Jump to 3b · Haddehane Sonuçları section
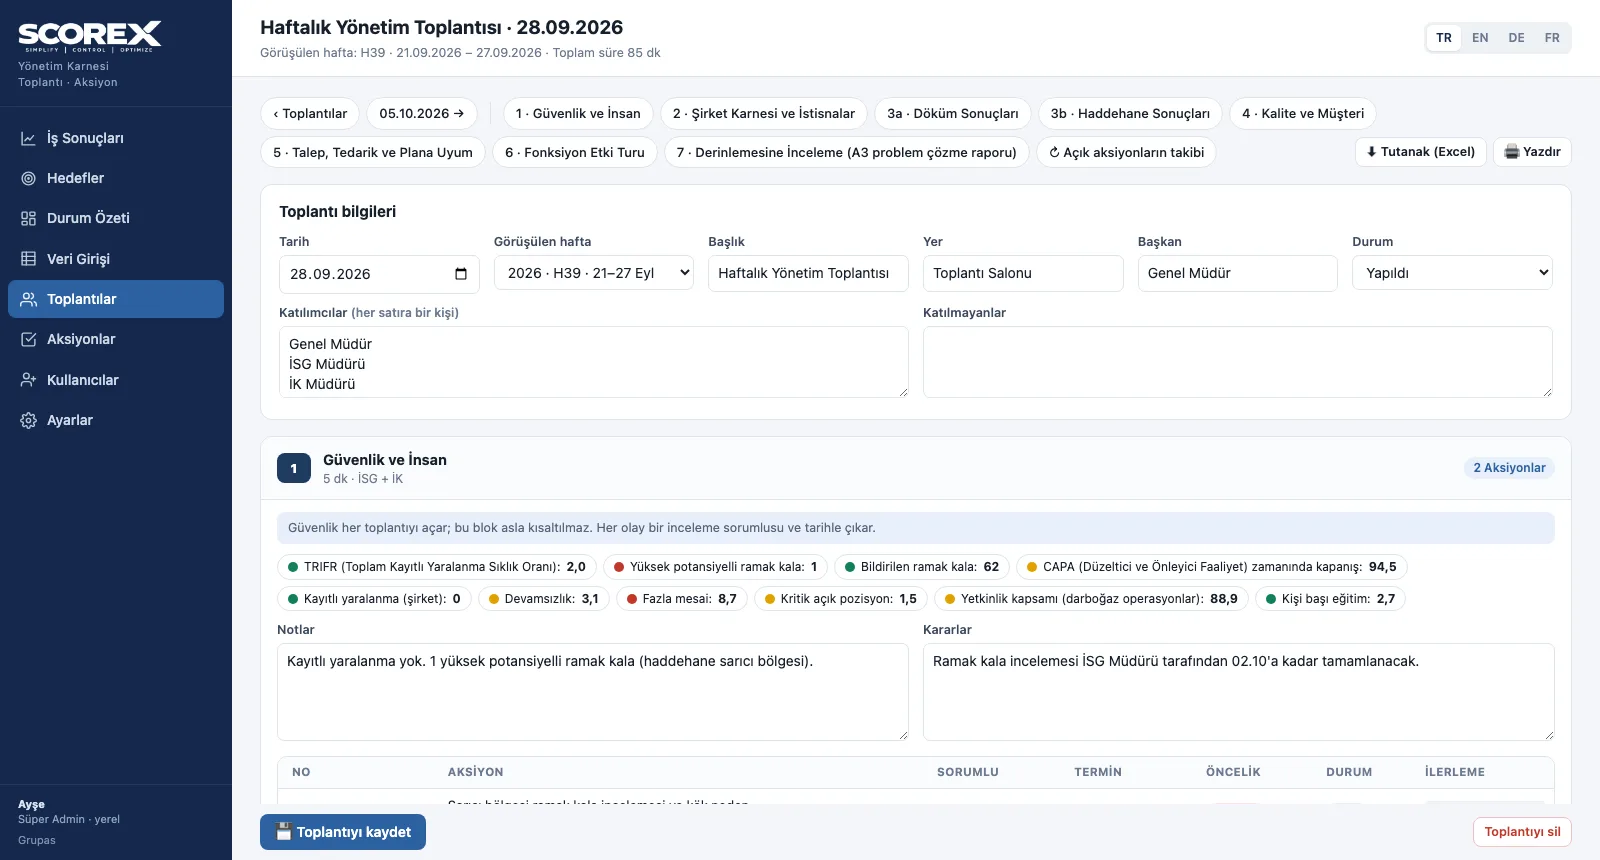Viewport: 1600px width, 860px height. coord(1130,113)
